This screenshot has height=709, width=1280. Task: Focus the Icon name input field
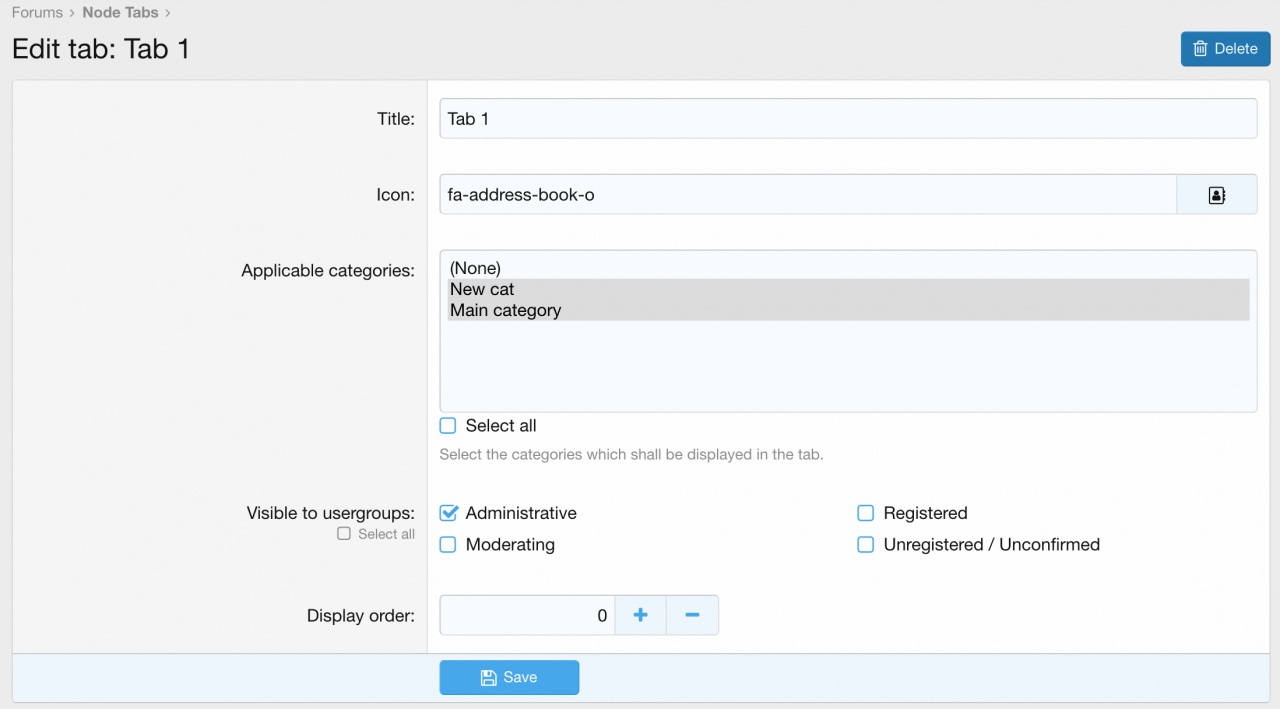click(x=807, y=195)
